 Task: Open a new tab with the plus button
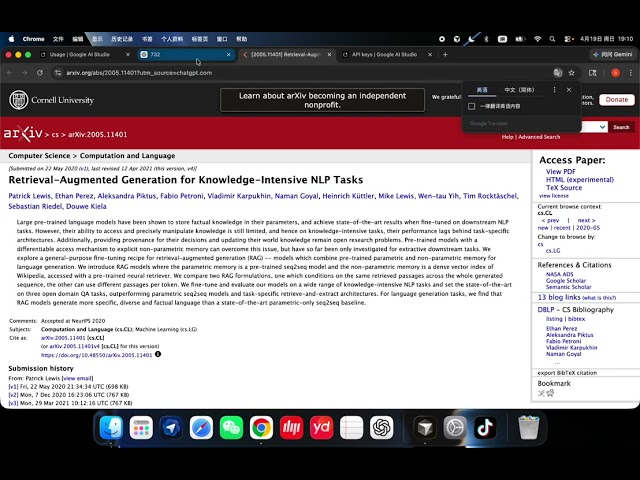(445, 54)
